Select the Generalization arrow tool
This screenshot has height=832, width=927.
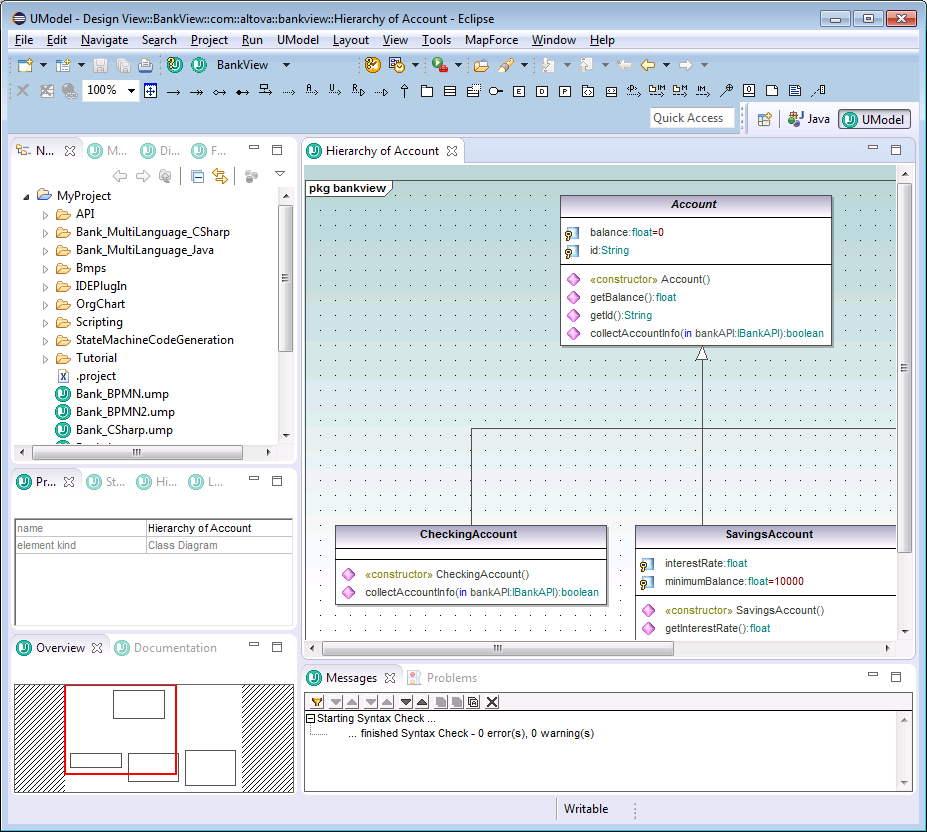pos(405,91)
